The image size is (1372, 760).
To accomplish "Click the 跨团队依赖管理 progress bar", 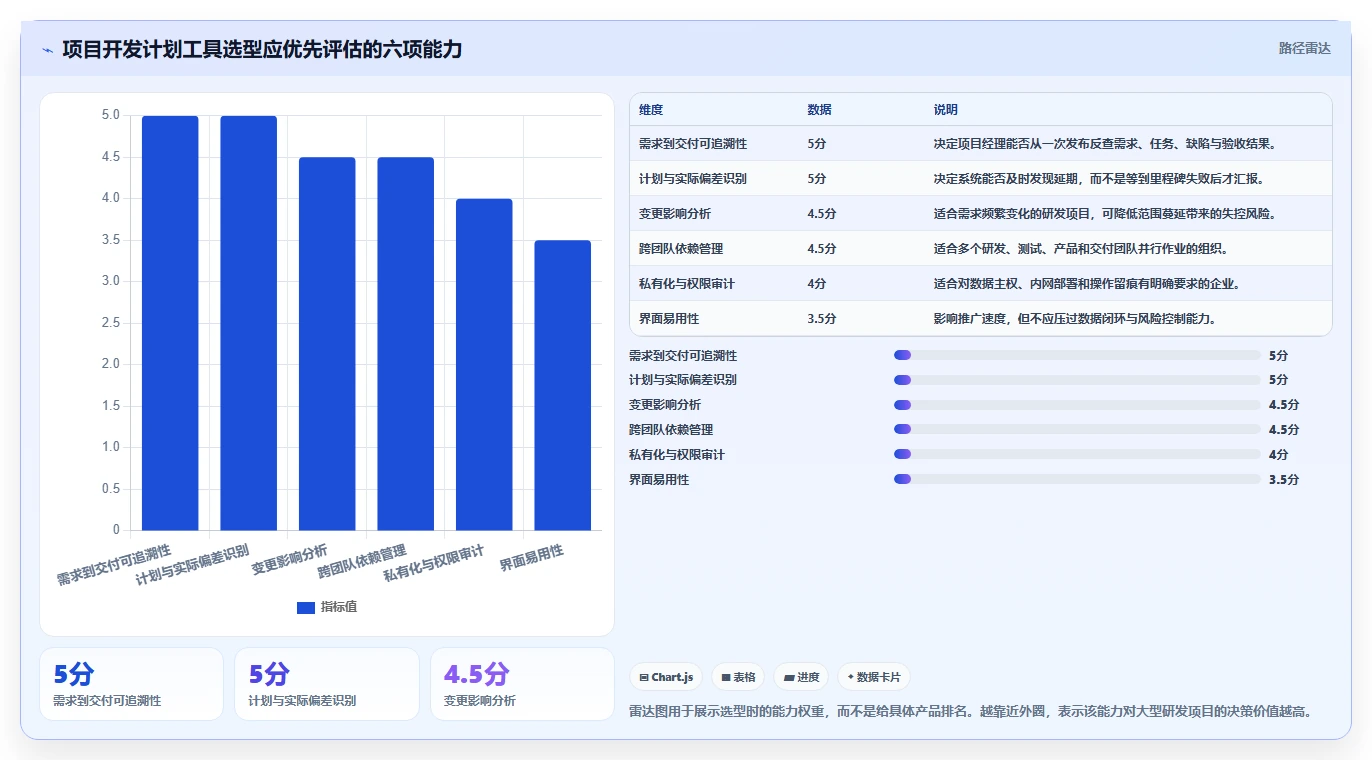I will 1077,429.
